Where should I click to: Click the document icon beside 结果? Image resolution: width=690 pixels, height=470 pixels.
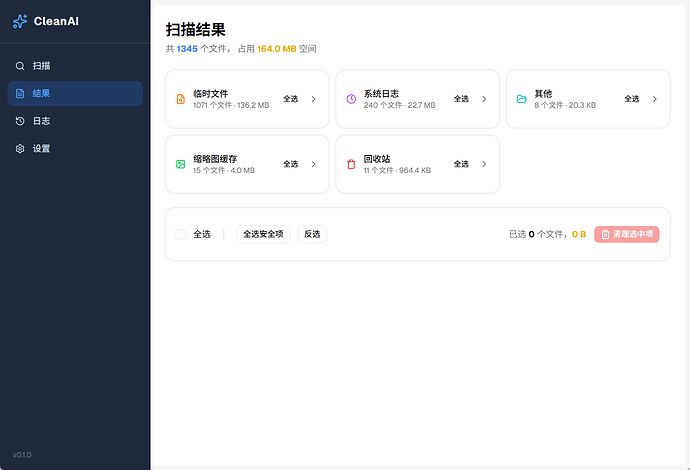[x=20, y=93]
